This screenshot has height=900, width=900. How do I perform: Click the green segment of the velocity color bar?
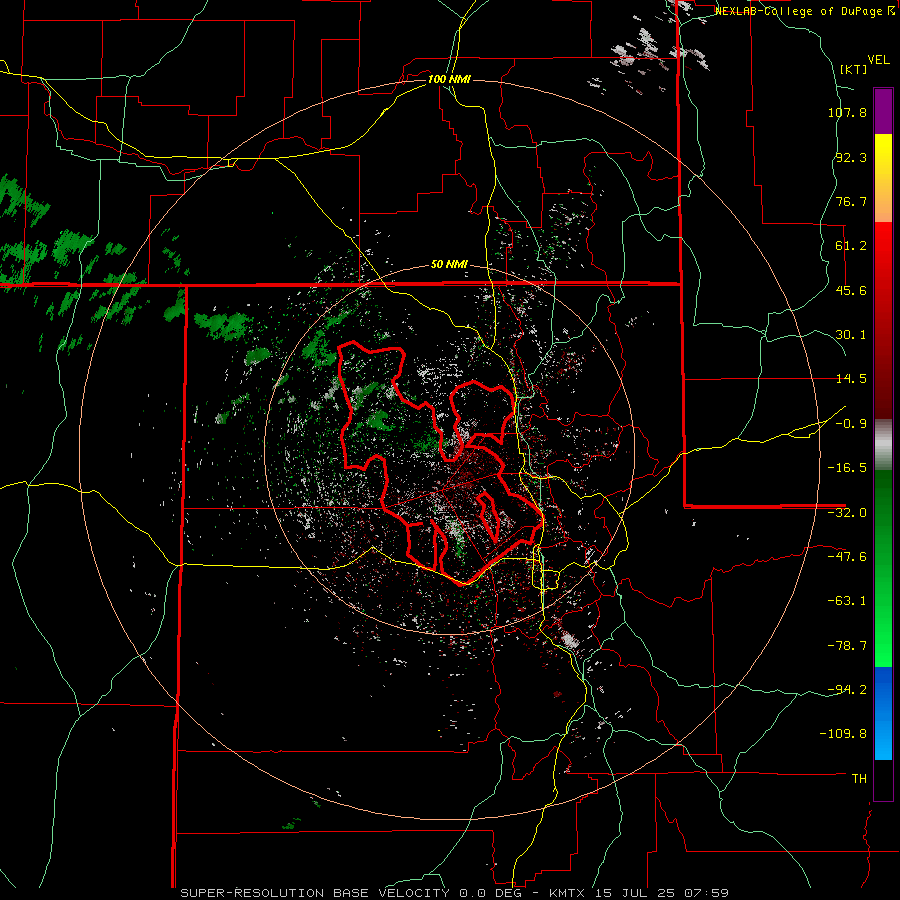click(x=883, y=568)
